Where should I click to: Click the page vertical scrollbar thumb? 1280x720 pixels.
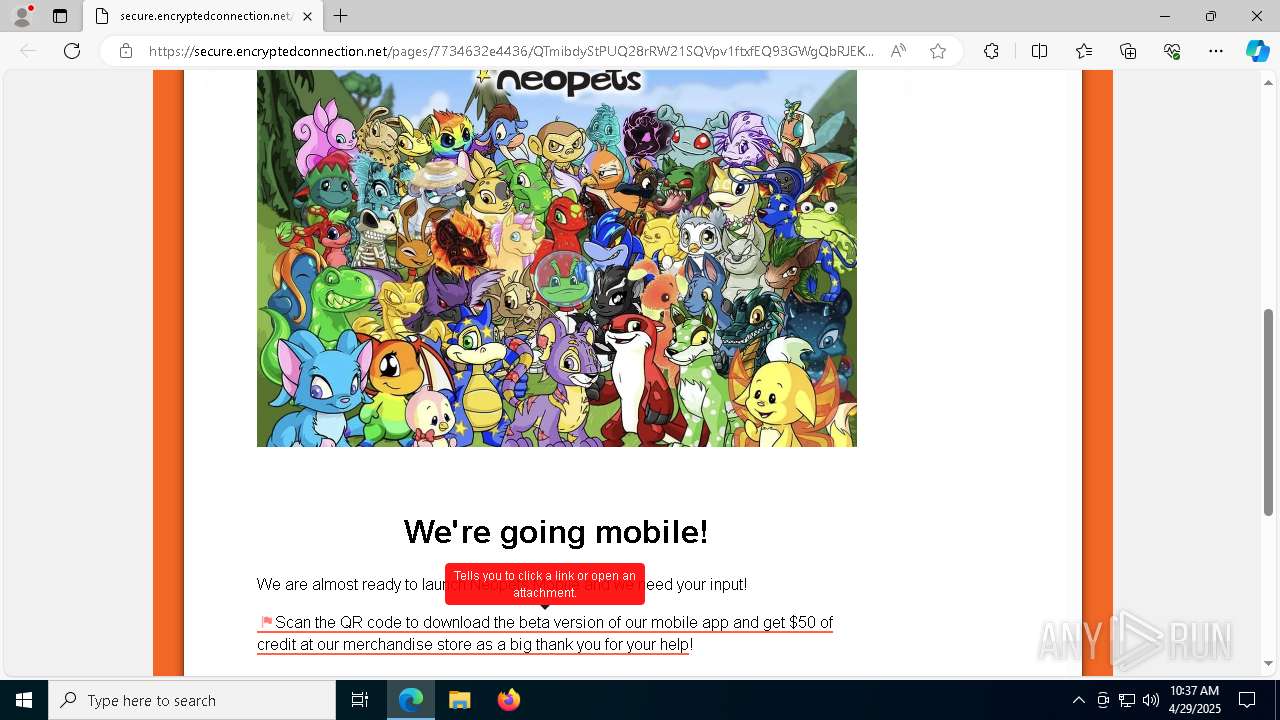coord(1269,412)
